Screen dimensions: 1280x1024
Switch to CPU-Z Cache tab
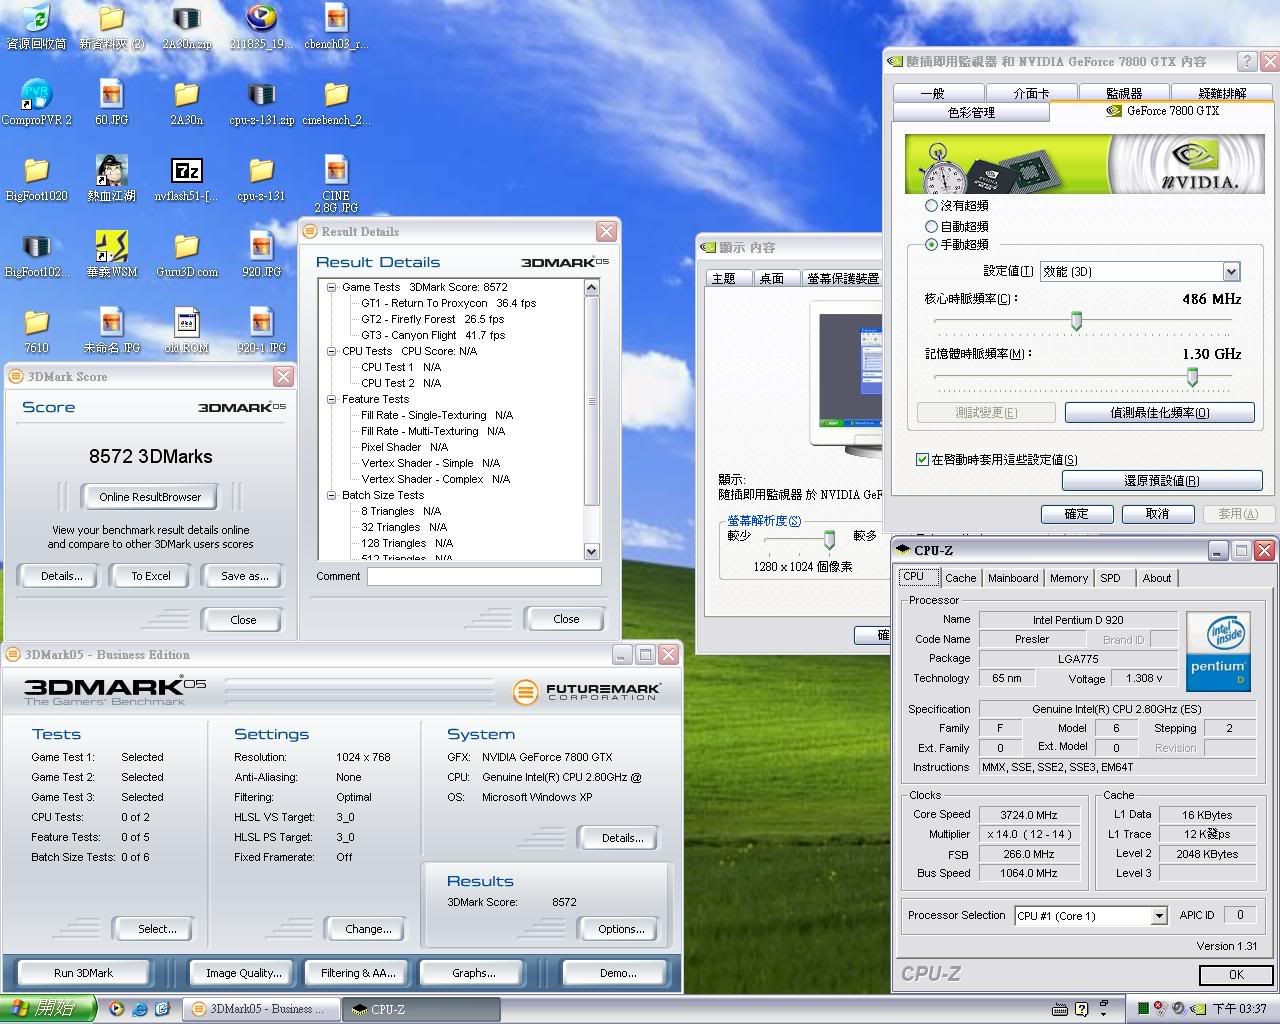click(960, 578)
